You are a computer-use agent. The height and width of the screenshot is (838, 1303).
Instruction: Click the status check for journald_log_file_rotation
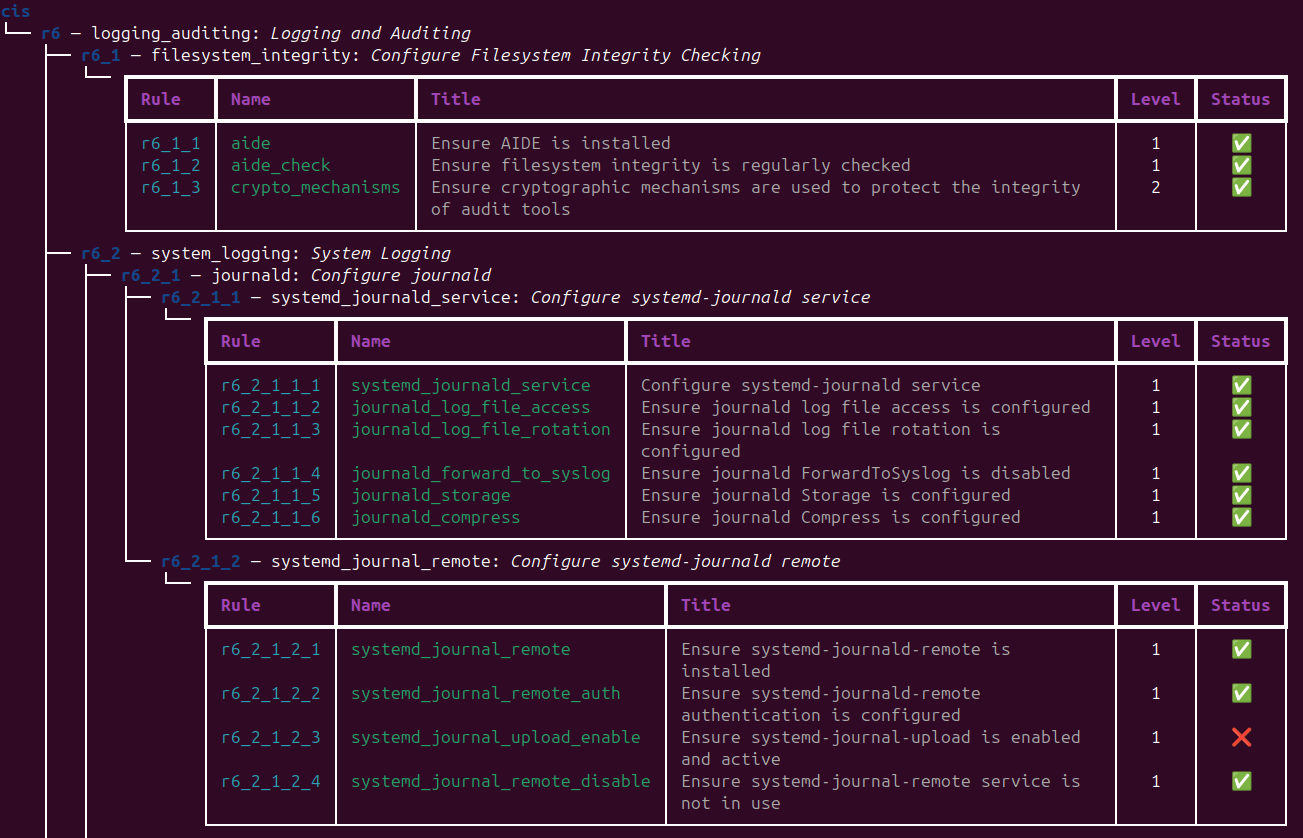coord(1241,429)
